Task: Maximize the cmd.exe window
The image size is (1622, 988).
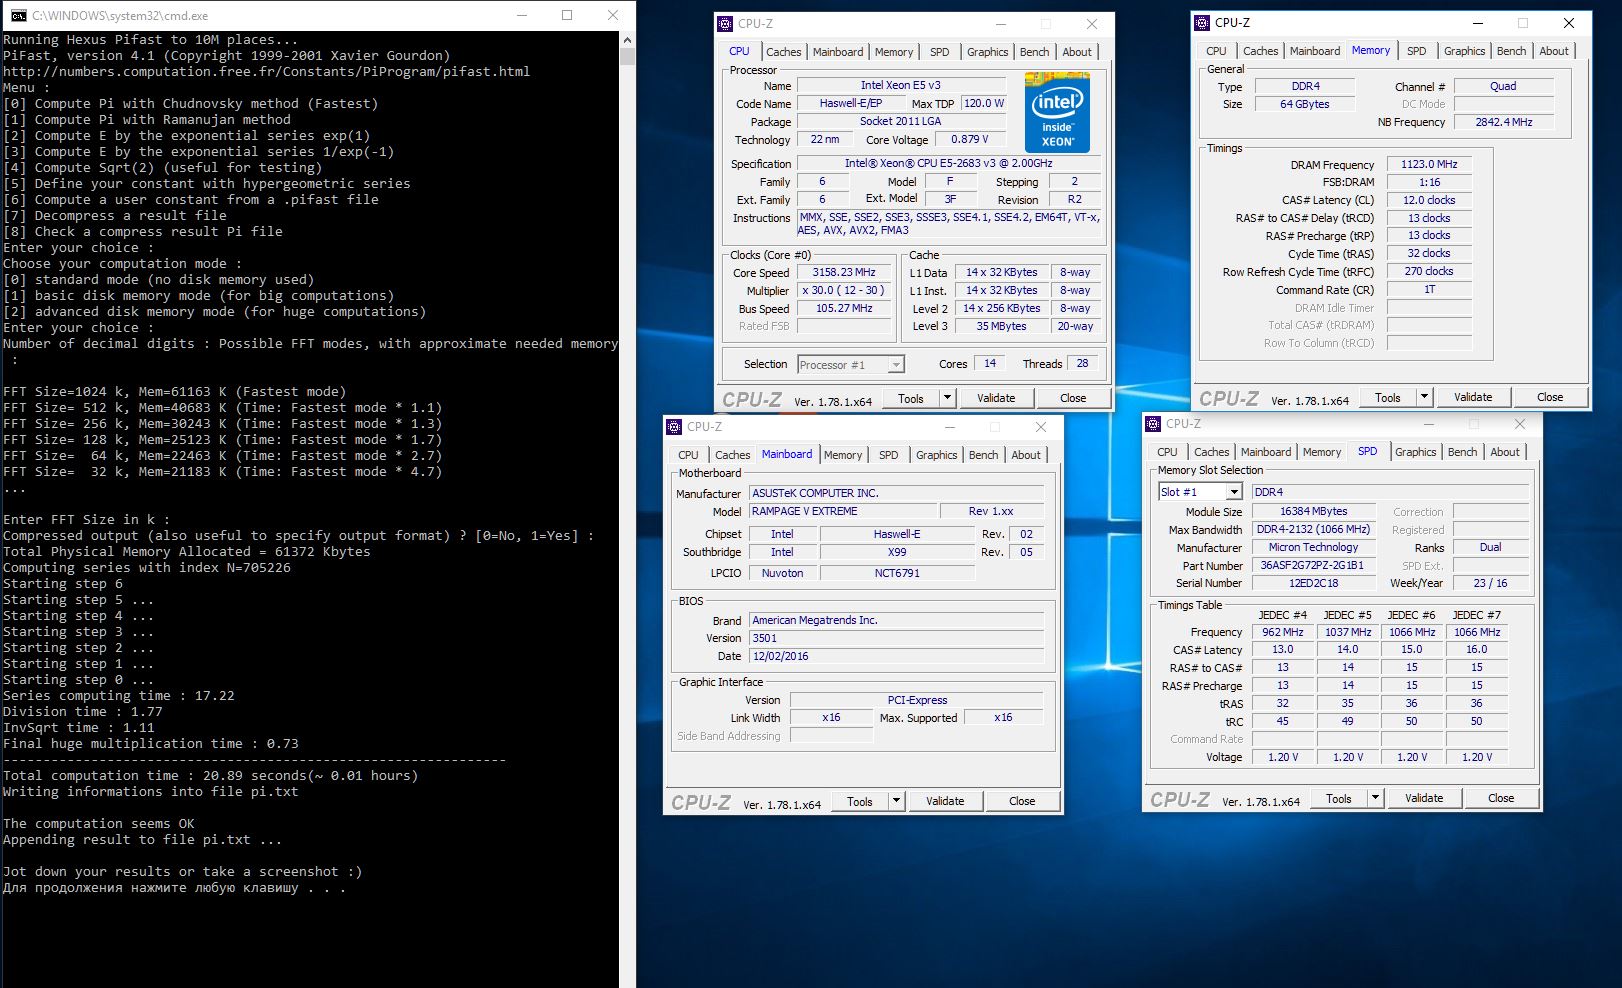Action: coord(567,15)
